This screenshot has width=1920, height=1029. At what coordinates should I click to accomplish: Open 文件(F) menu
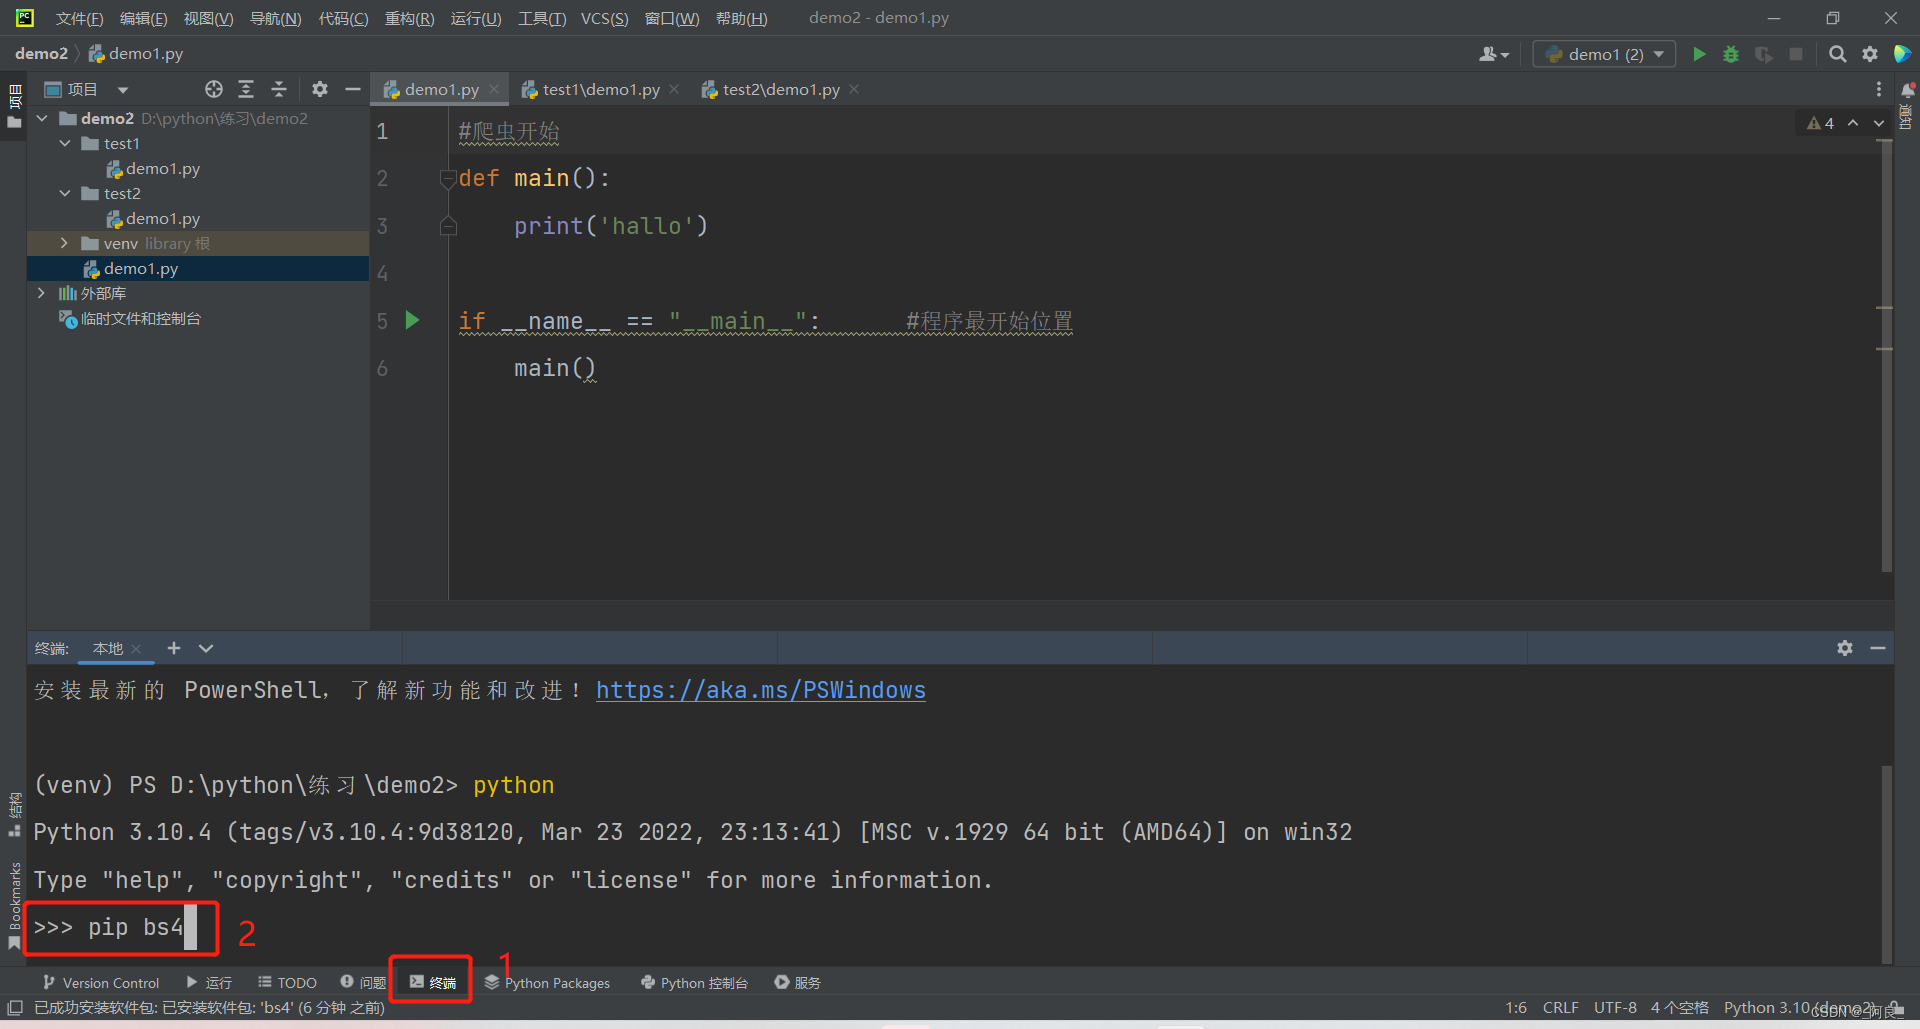[79, 18]
